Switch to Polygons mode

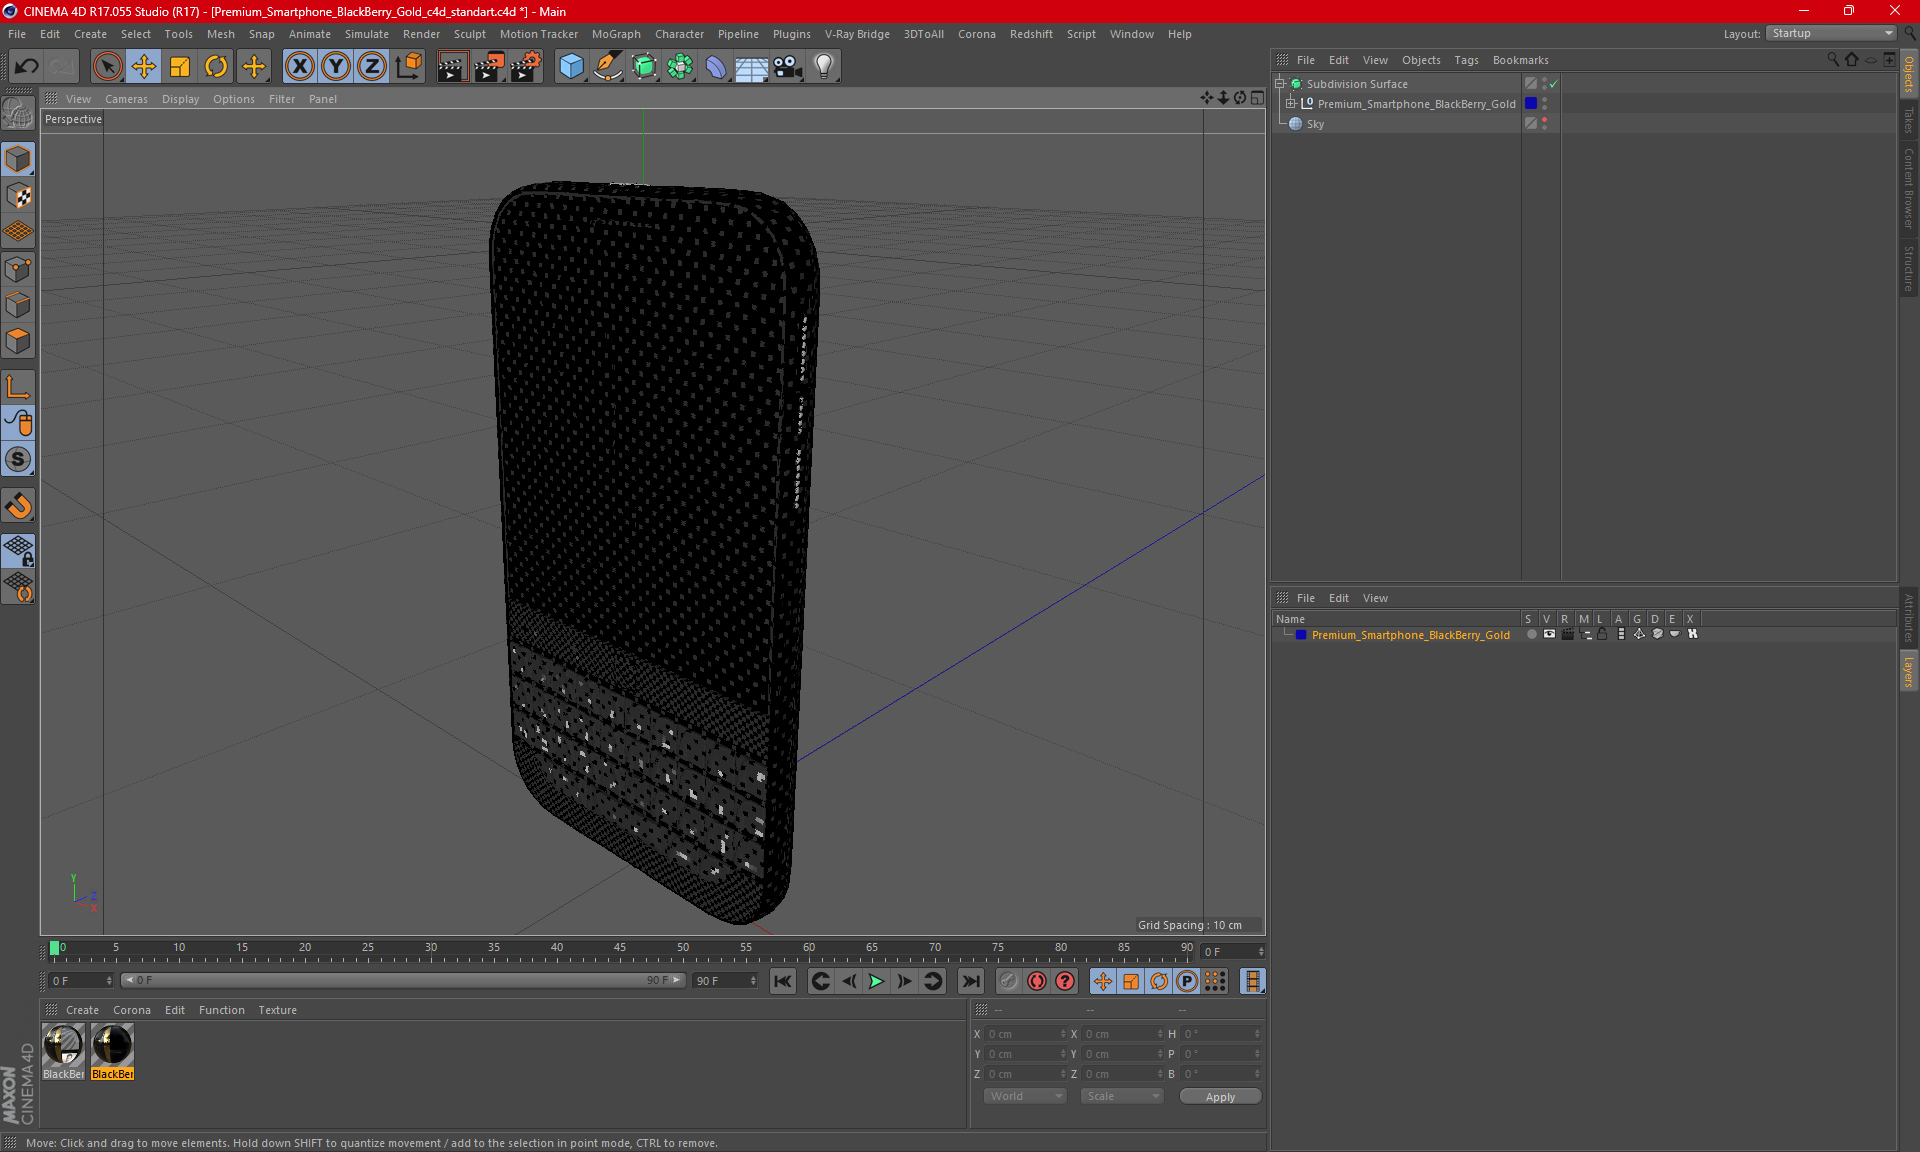[18, 341]
